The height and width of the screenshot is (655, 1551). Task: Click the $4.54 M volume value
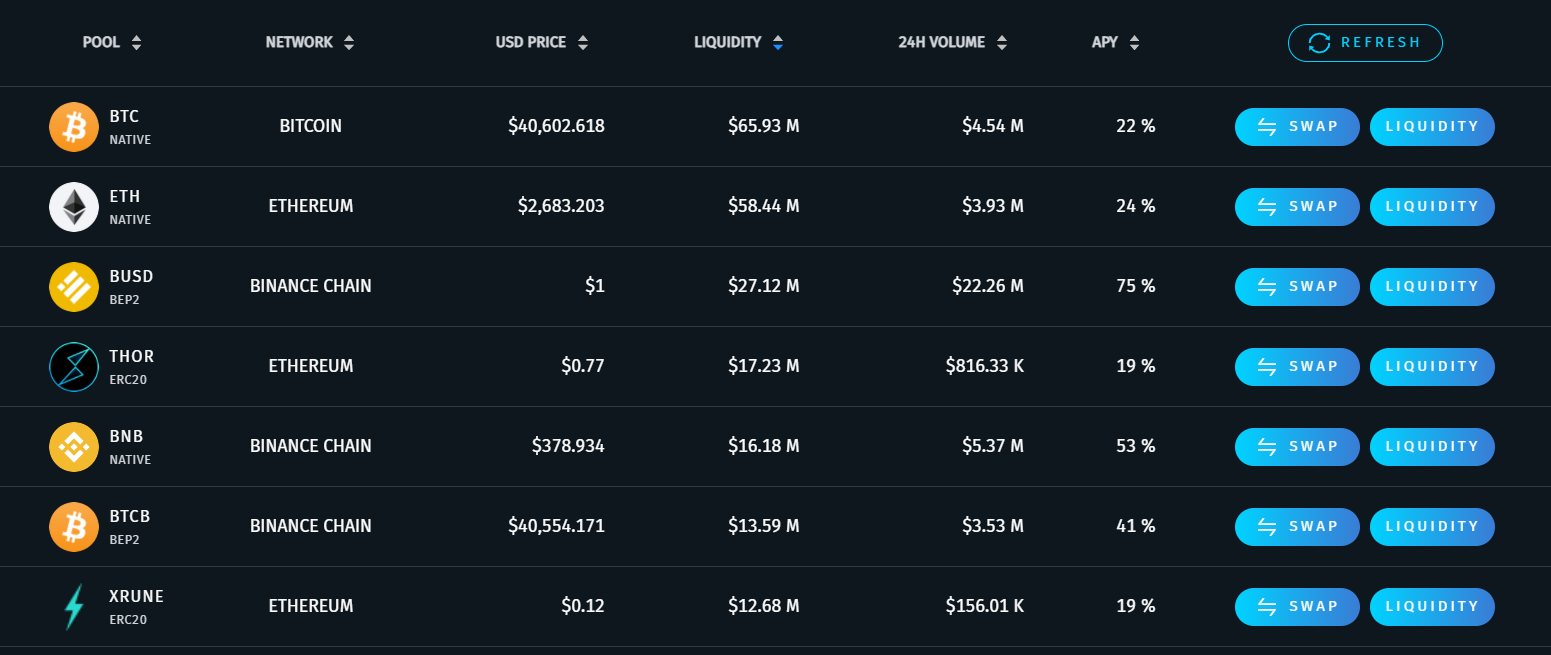993,127
